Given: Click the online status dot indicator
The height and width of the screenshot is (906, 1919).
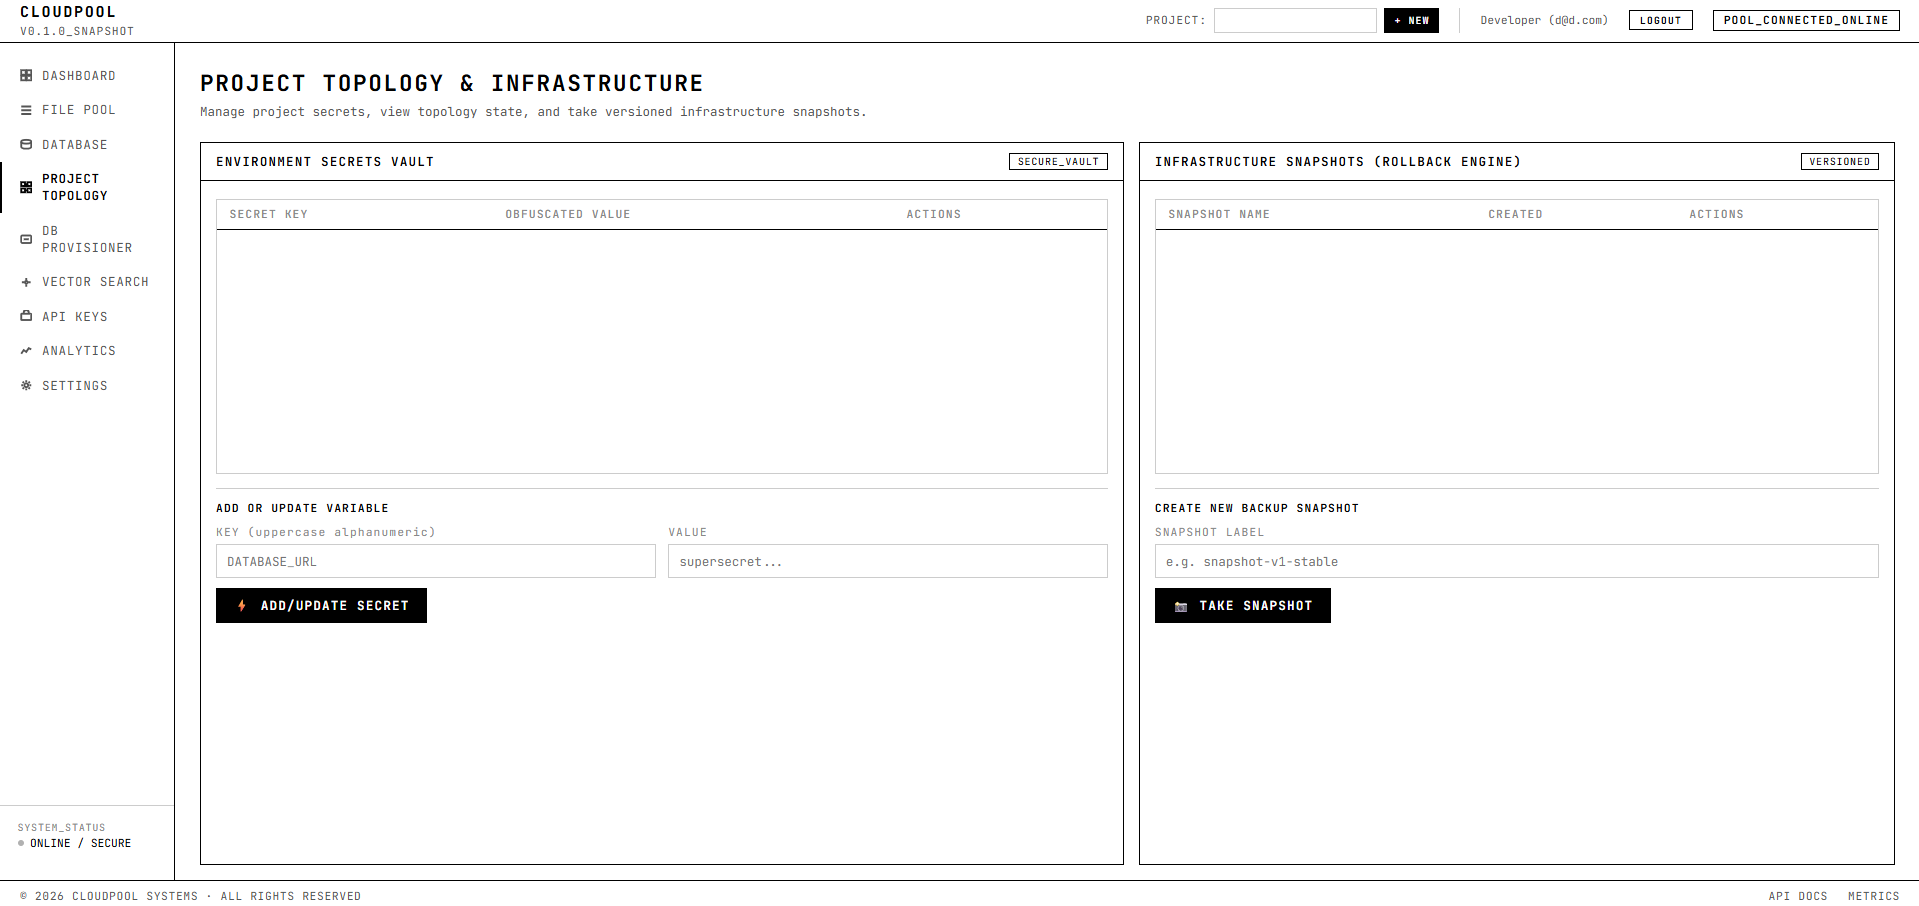Looking at the screenshot, I should pos(21,844).
